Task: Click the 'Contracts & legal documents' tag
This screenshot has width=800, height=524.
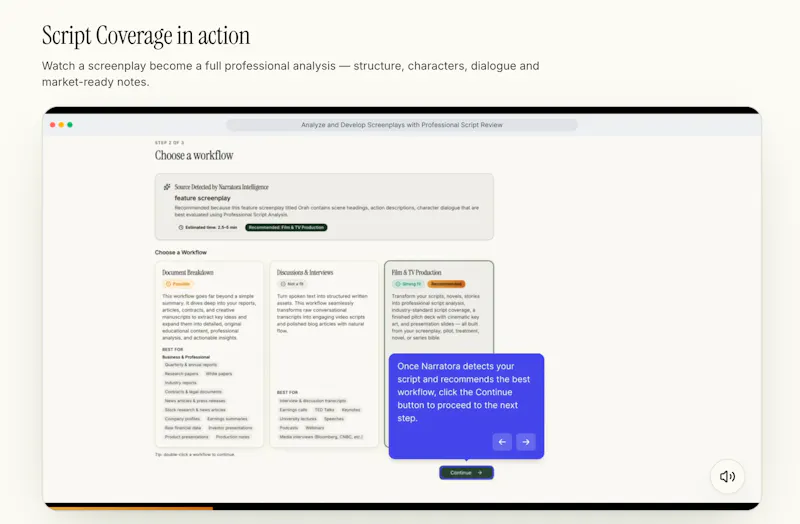Action: 193,392
